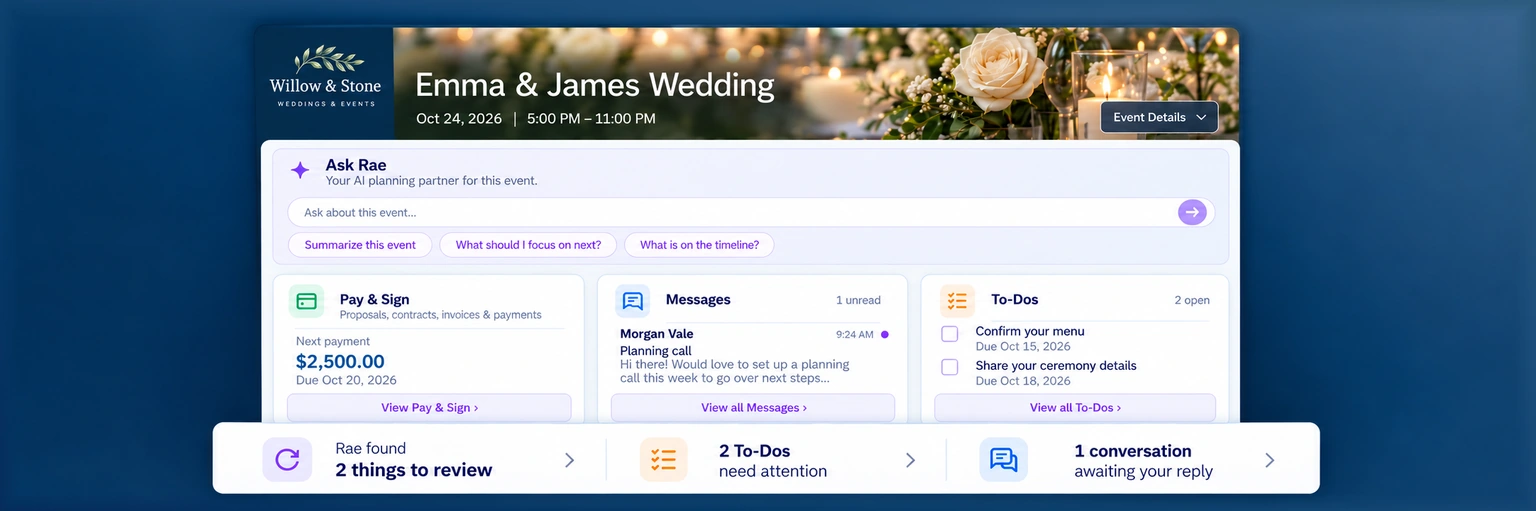Viewport: 1536px width, 511px height.
Task: Open the 1 conversation awaiting reply chevron
Action: tap(1269, 460)
